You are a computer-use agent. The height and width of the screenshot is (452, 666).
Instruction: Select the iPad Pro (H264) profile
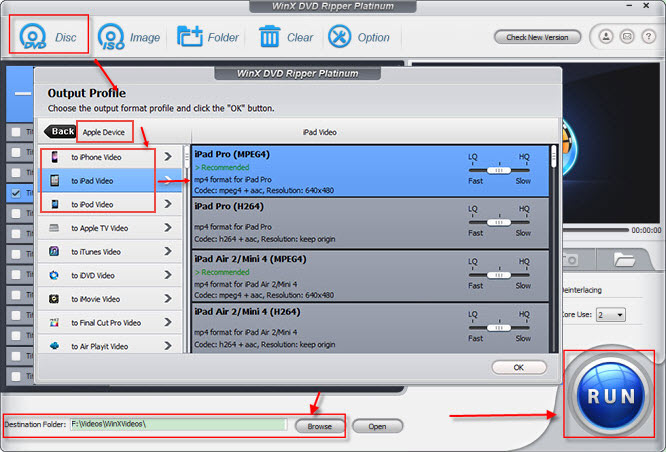tap(370, 223)
